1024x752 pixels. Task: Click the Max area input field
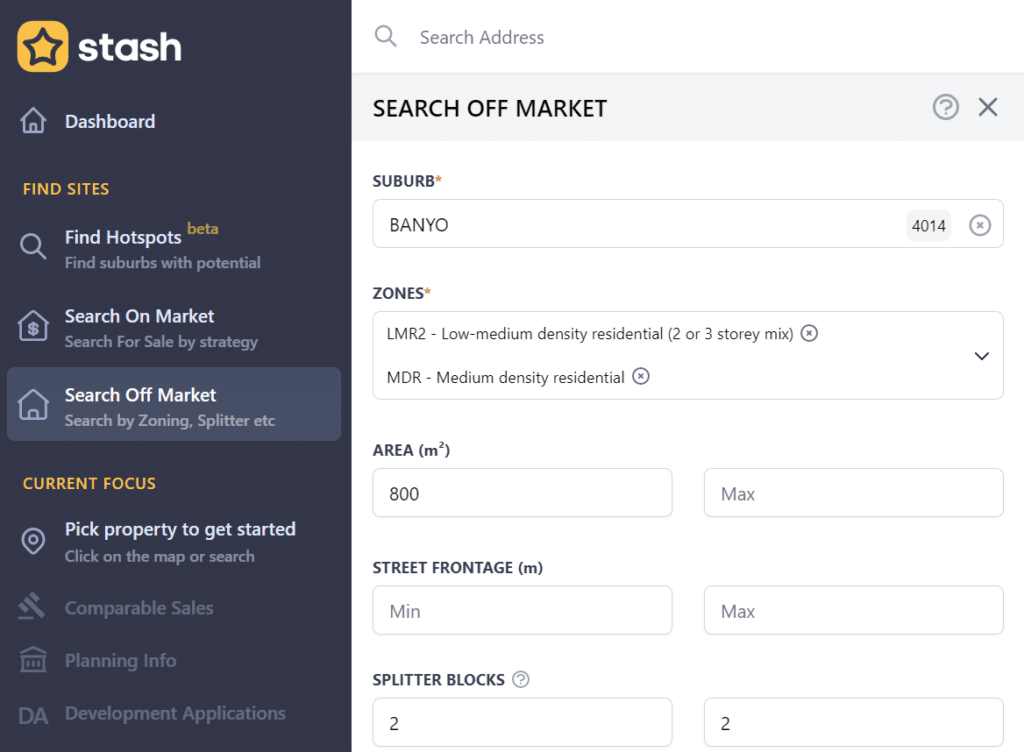coord(853,492)
